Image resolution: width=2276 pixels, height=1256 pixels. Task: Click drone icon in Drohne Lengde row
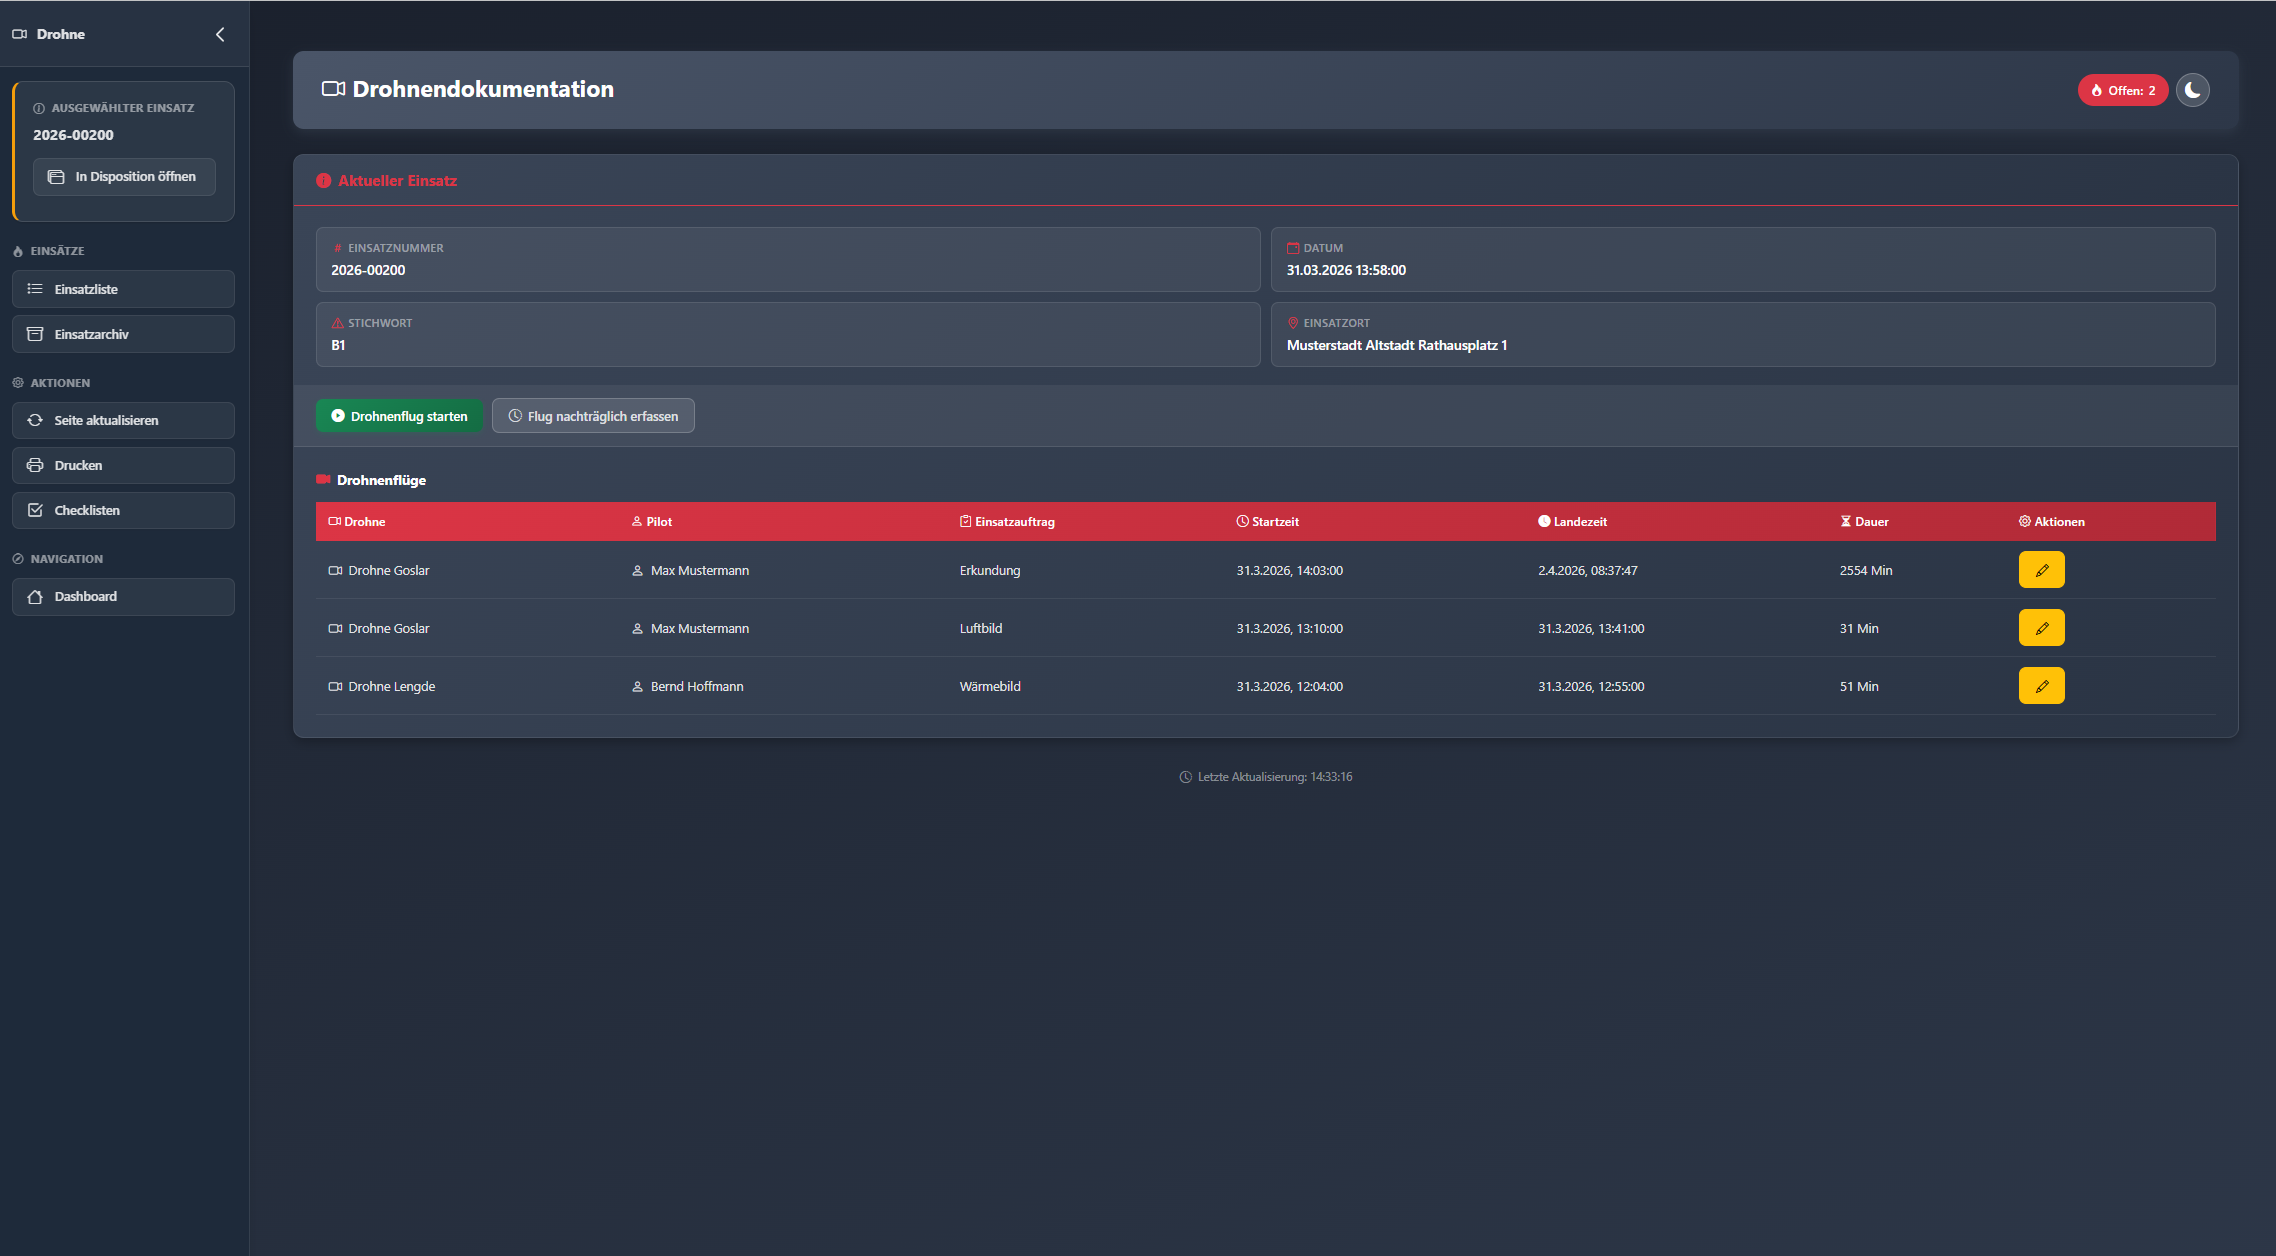click(335, 687)
